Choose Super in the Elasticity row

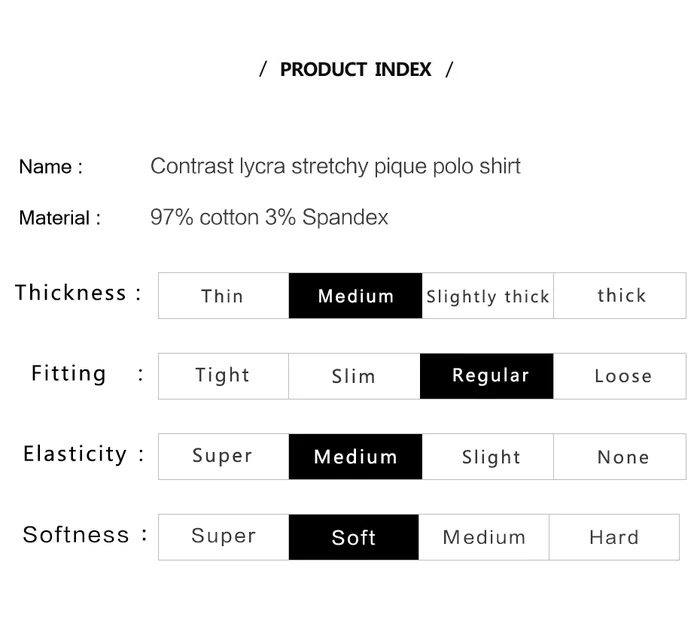click(x=223, y=457)
